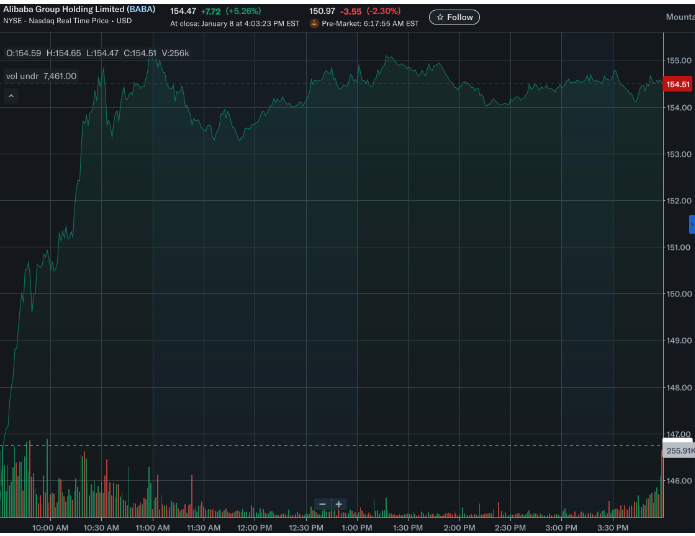The height and width of the screenshot is (536, 695).
Task: Click the Follow star button
Action: [454, 17]
